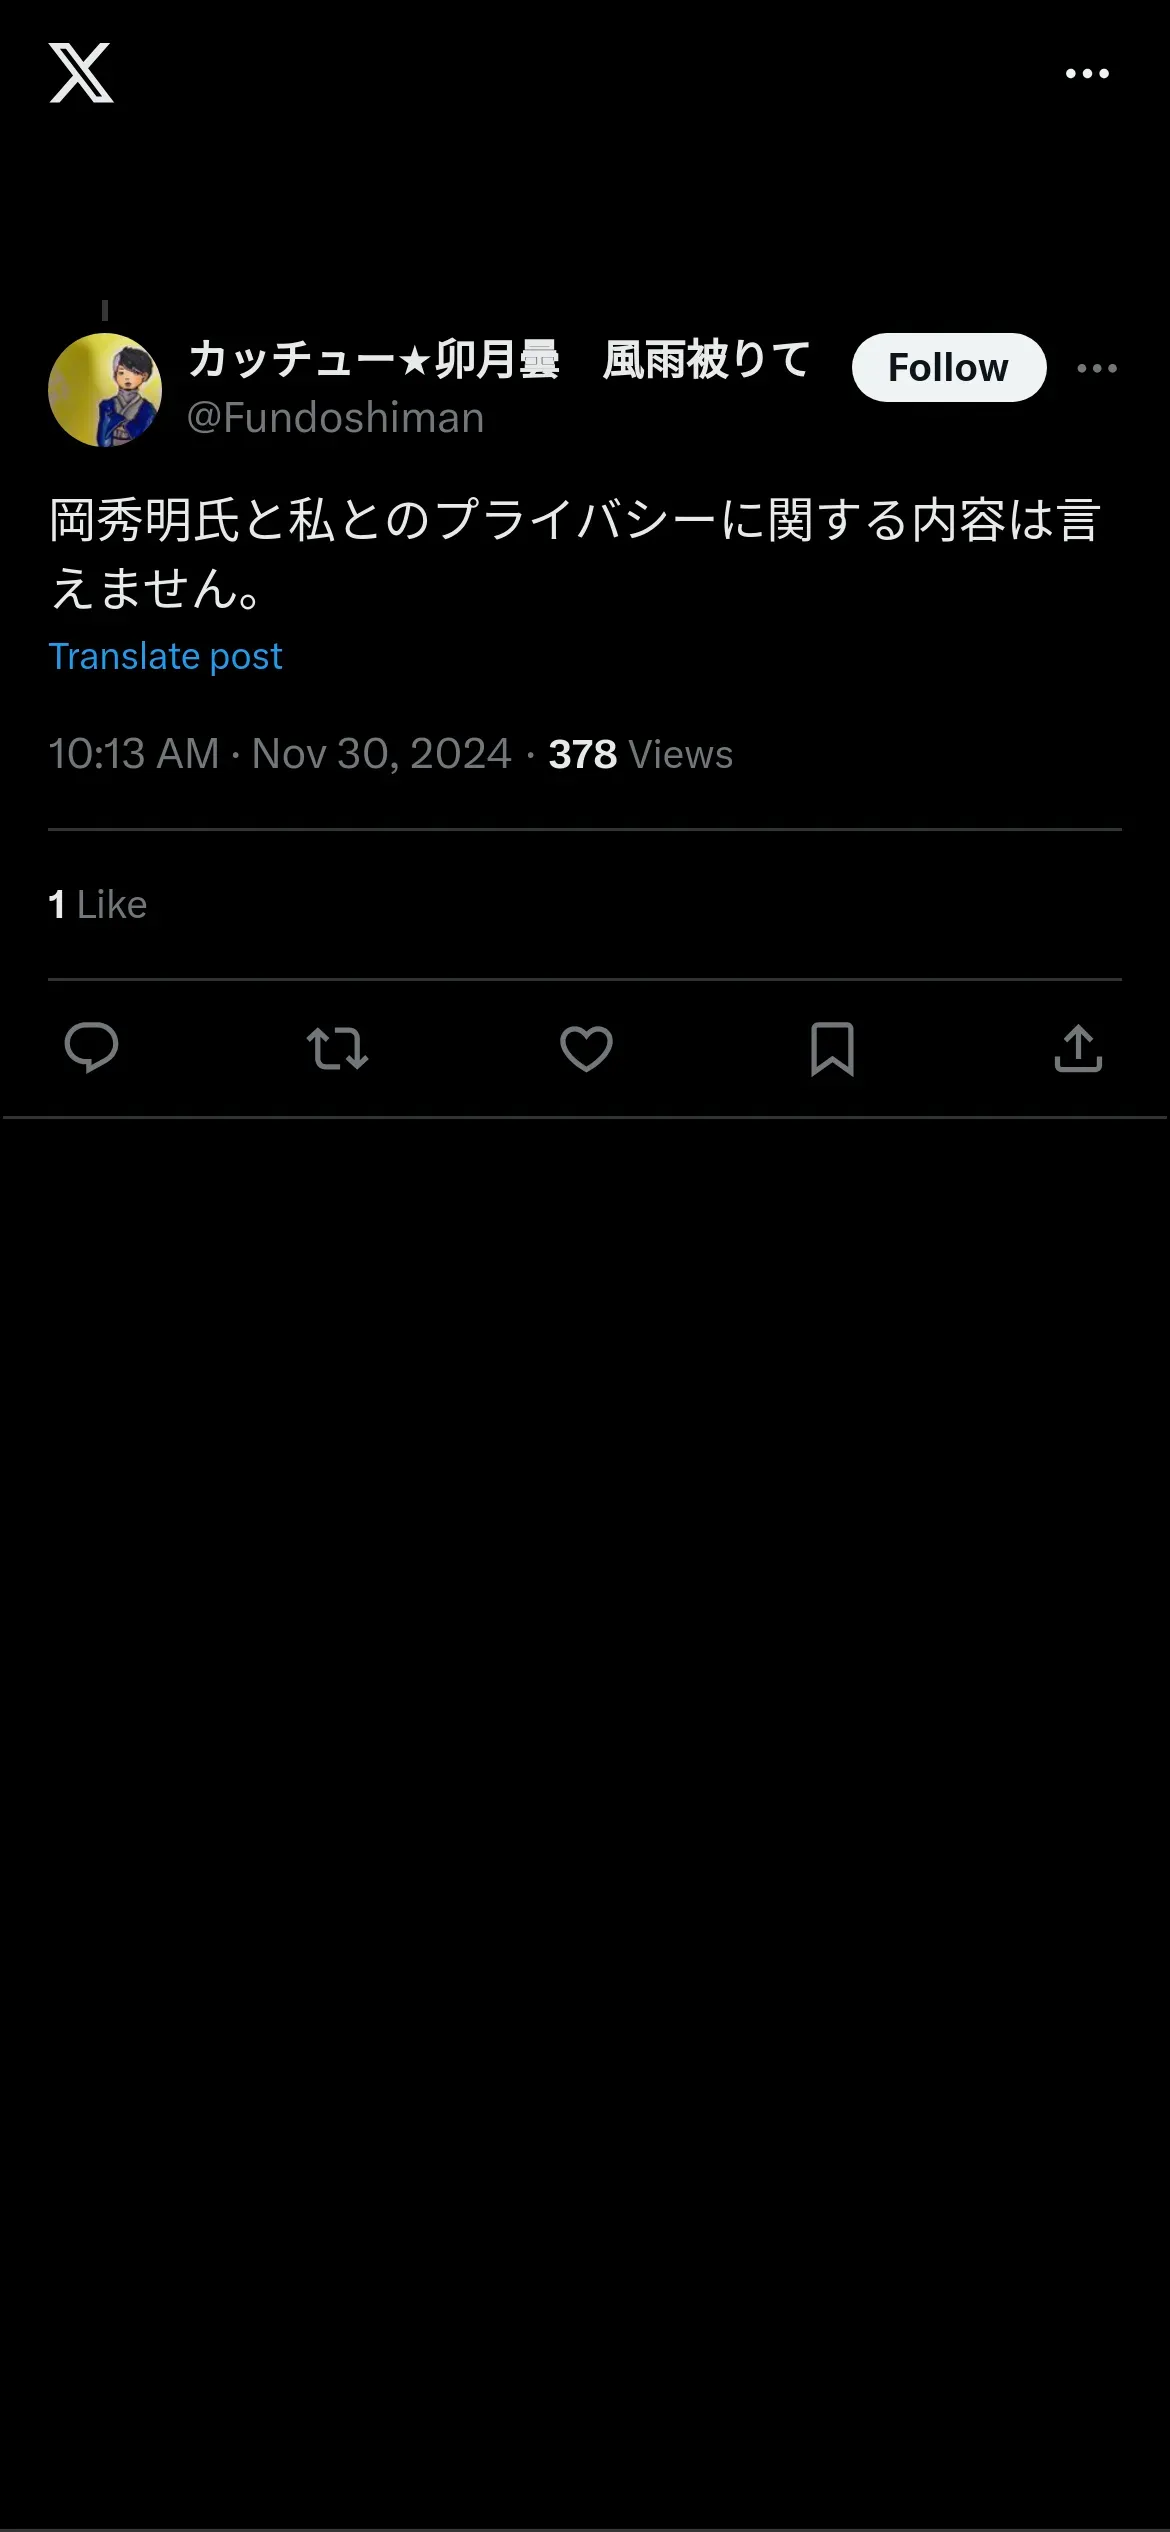Screen dimensions: 1170x2532
Task: Bookmark this post
Action: [832, 1048]
